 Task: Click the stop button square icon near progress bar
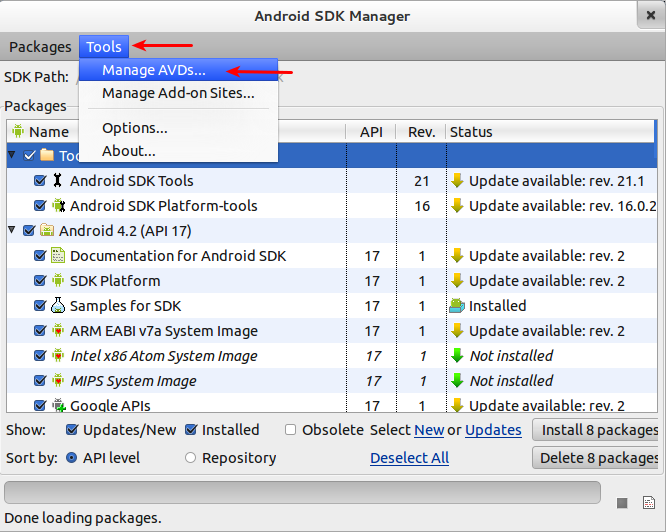point(622,503)
